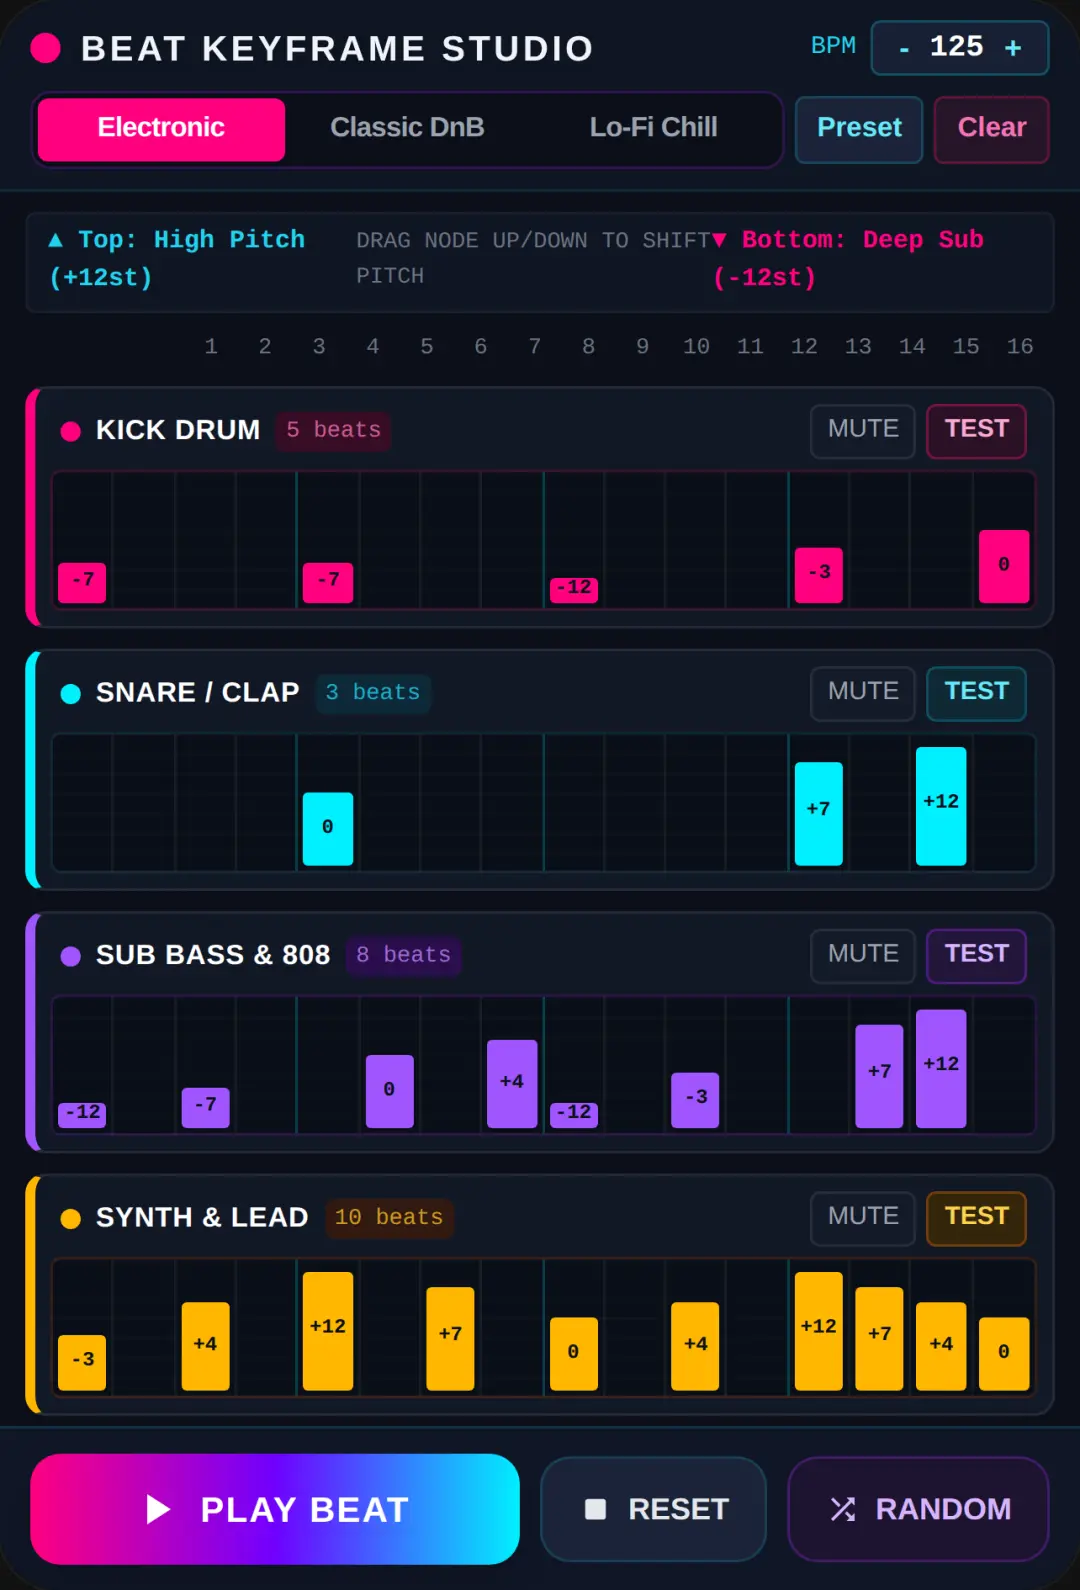
Task: Select Sub Bass step 15 node +12
Action: (941, 1069)
